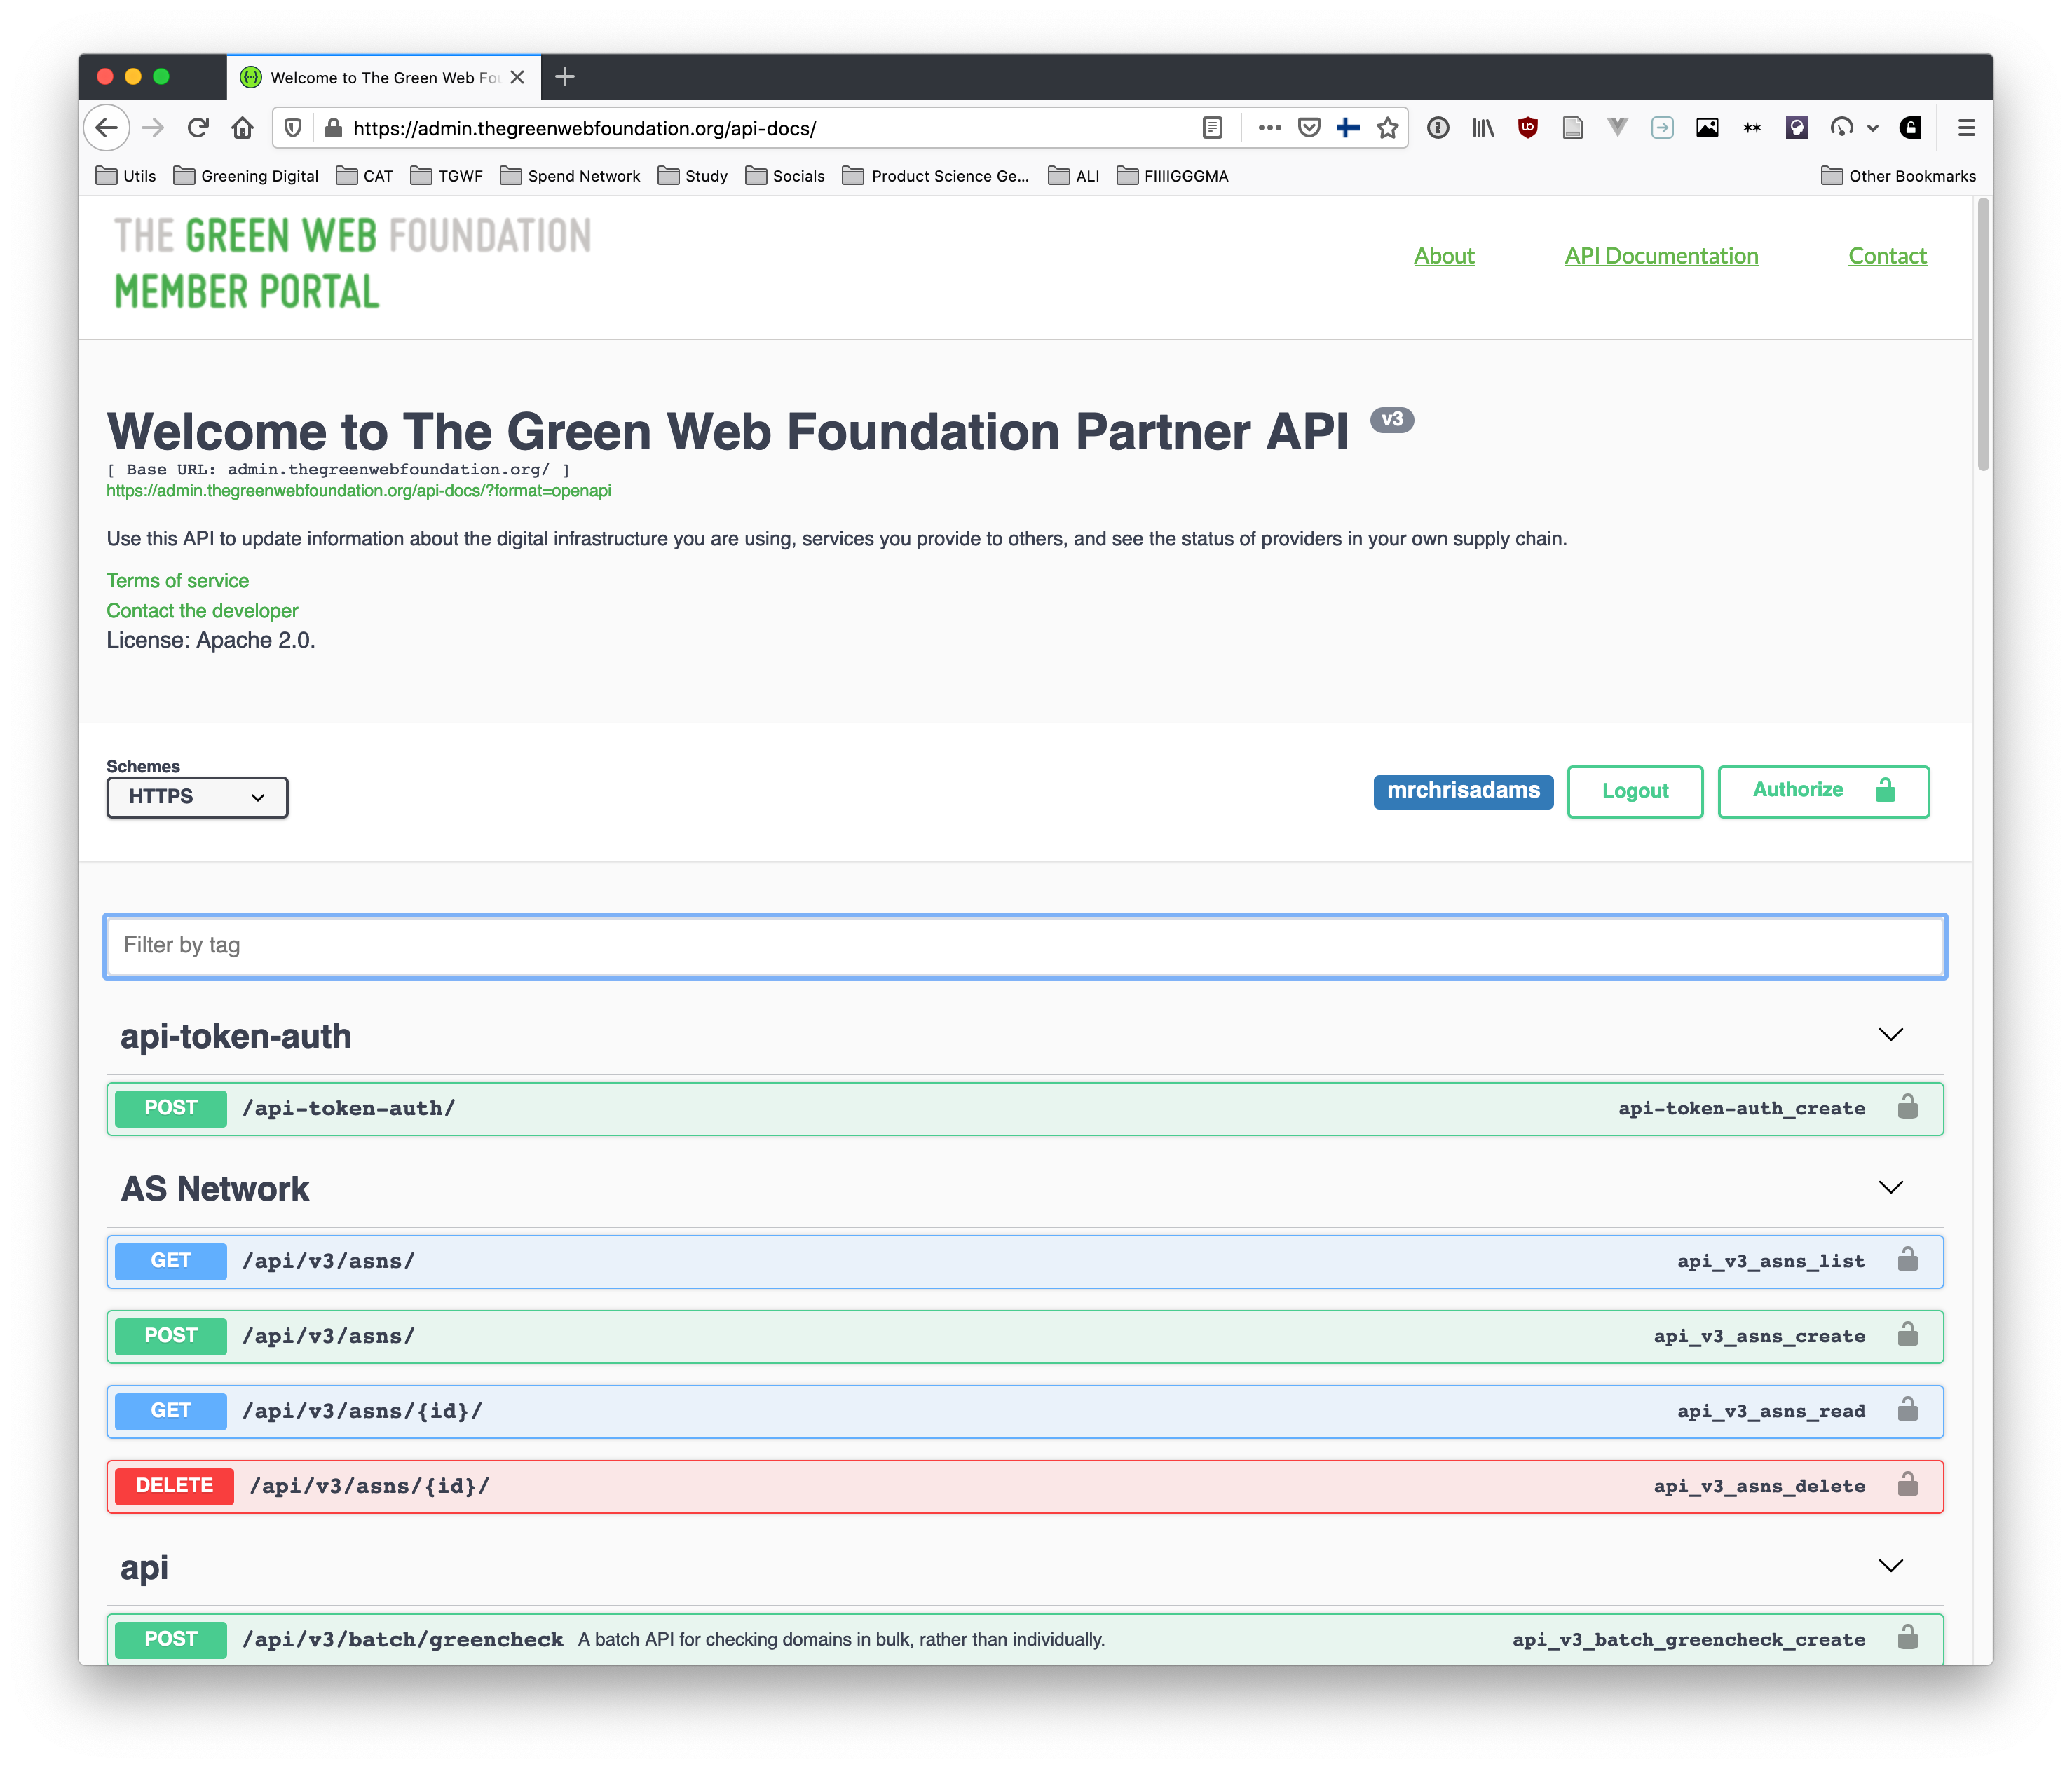Open the FIIIIGGGMA bookmarks folder

point(1172,176)
